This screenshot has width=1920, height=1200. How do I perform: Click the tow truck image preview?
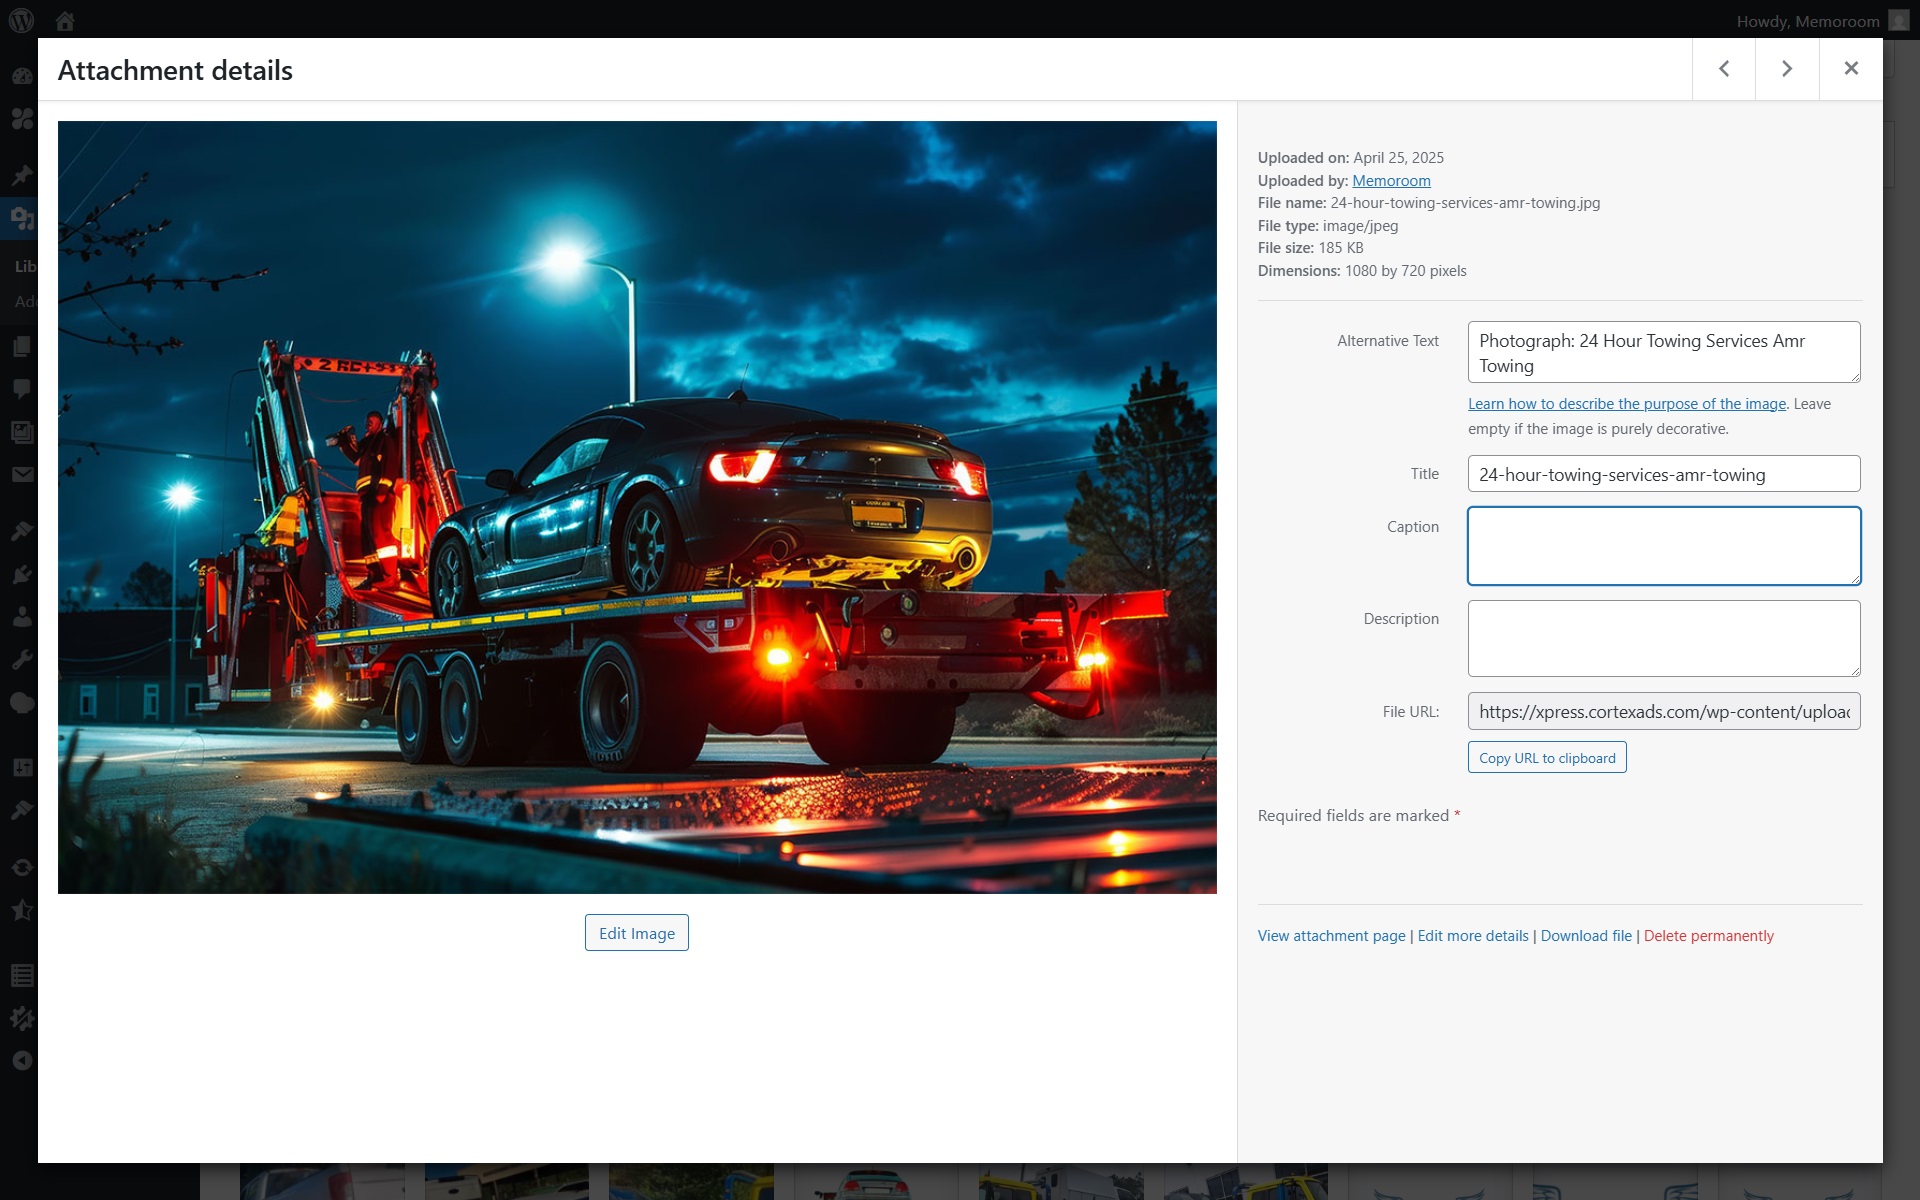tap(637, 507)
